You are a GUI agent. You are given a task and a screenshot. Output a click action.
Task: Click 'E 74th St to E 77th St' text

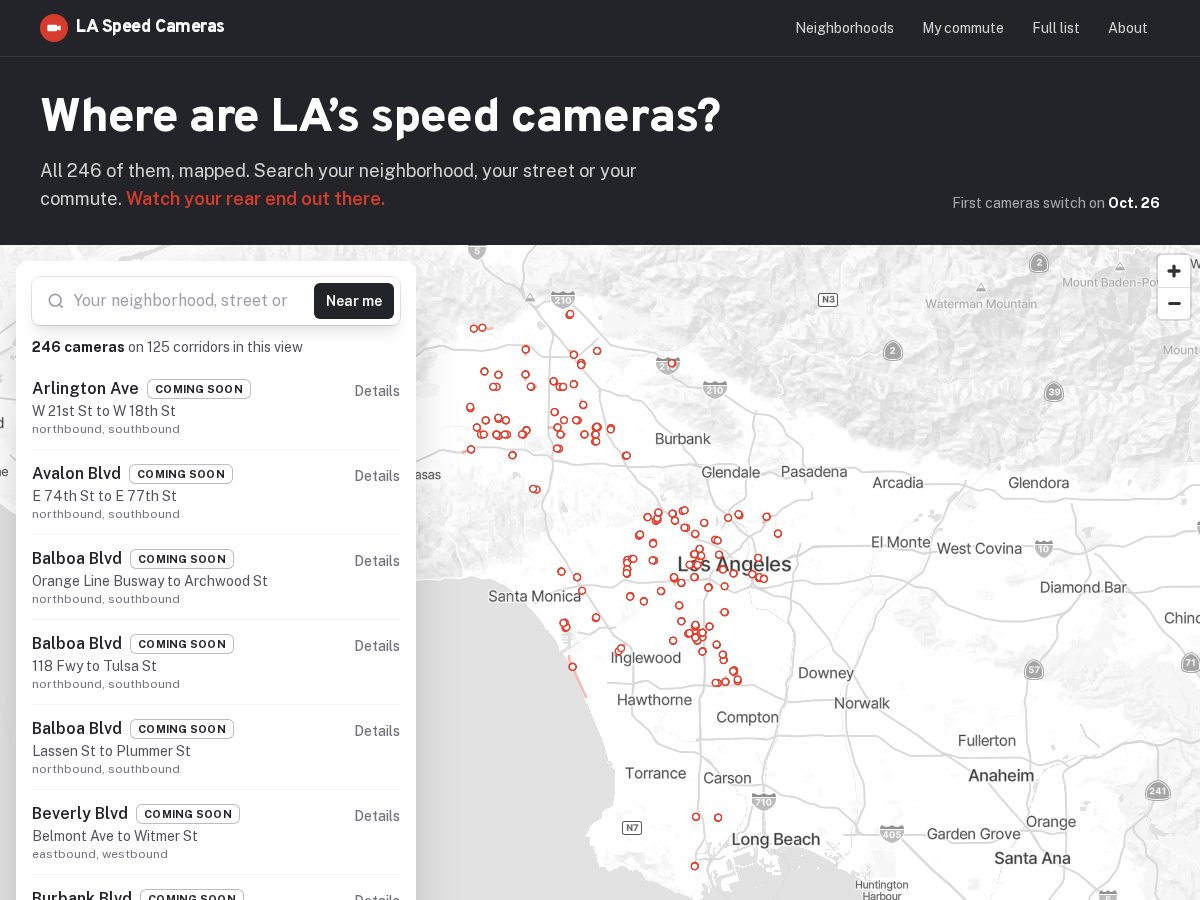(x=104, y=496)
